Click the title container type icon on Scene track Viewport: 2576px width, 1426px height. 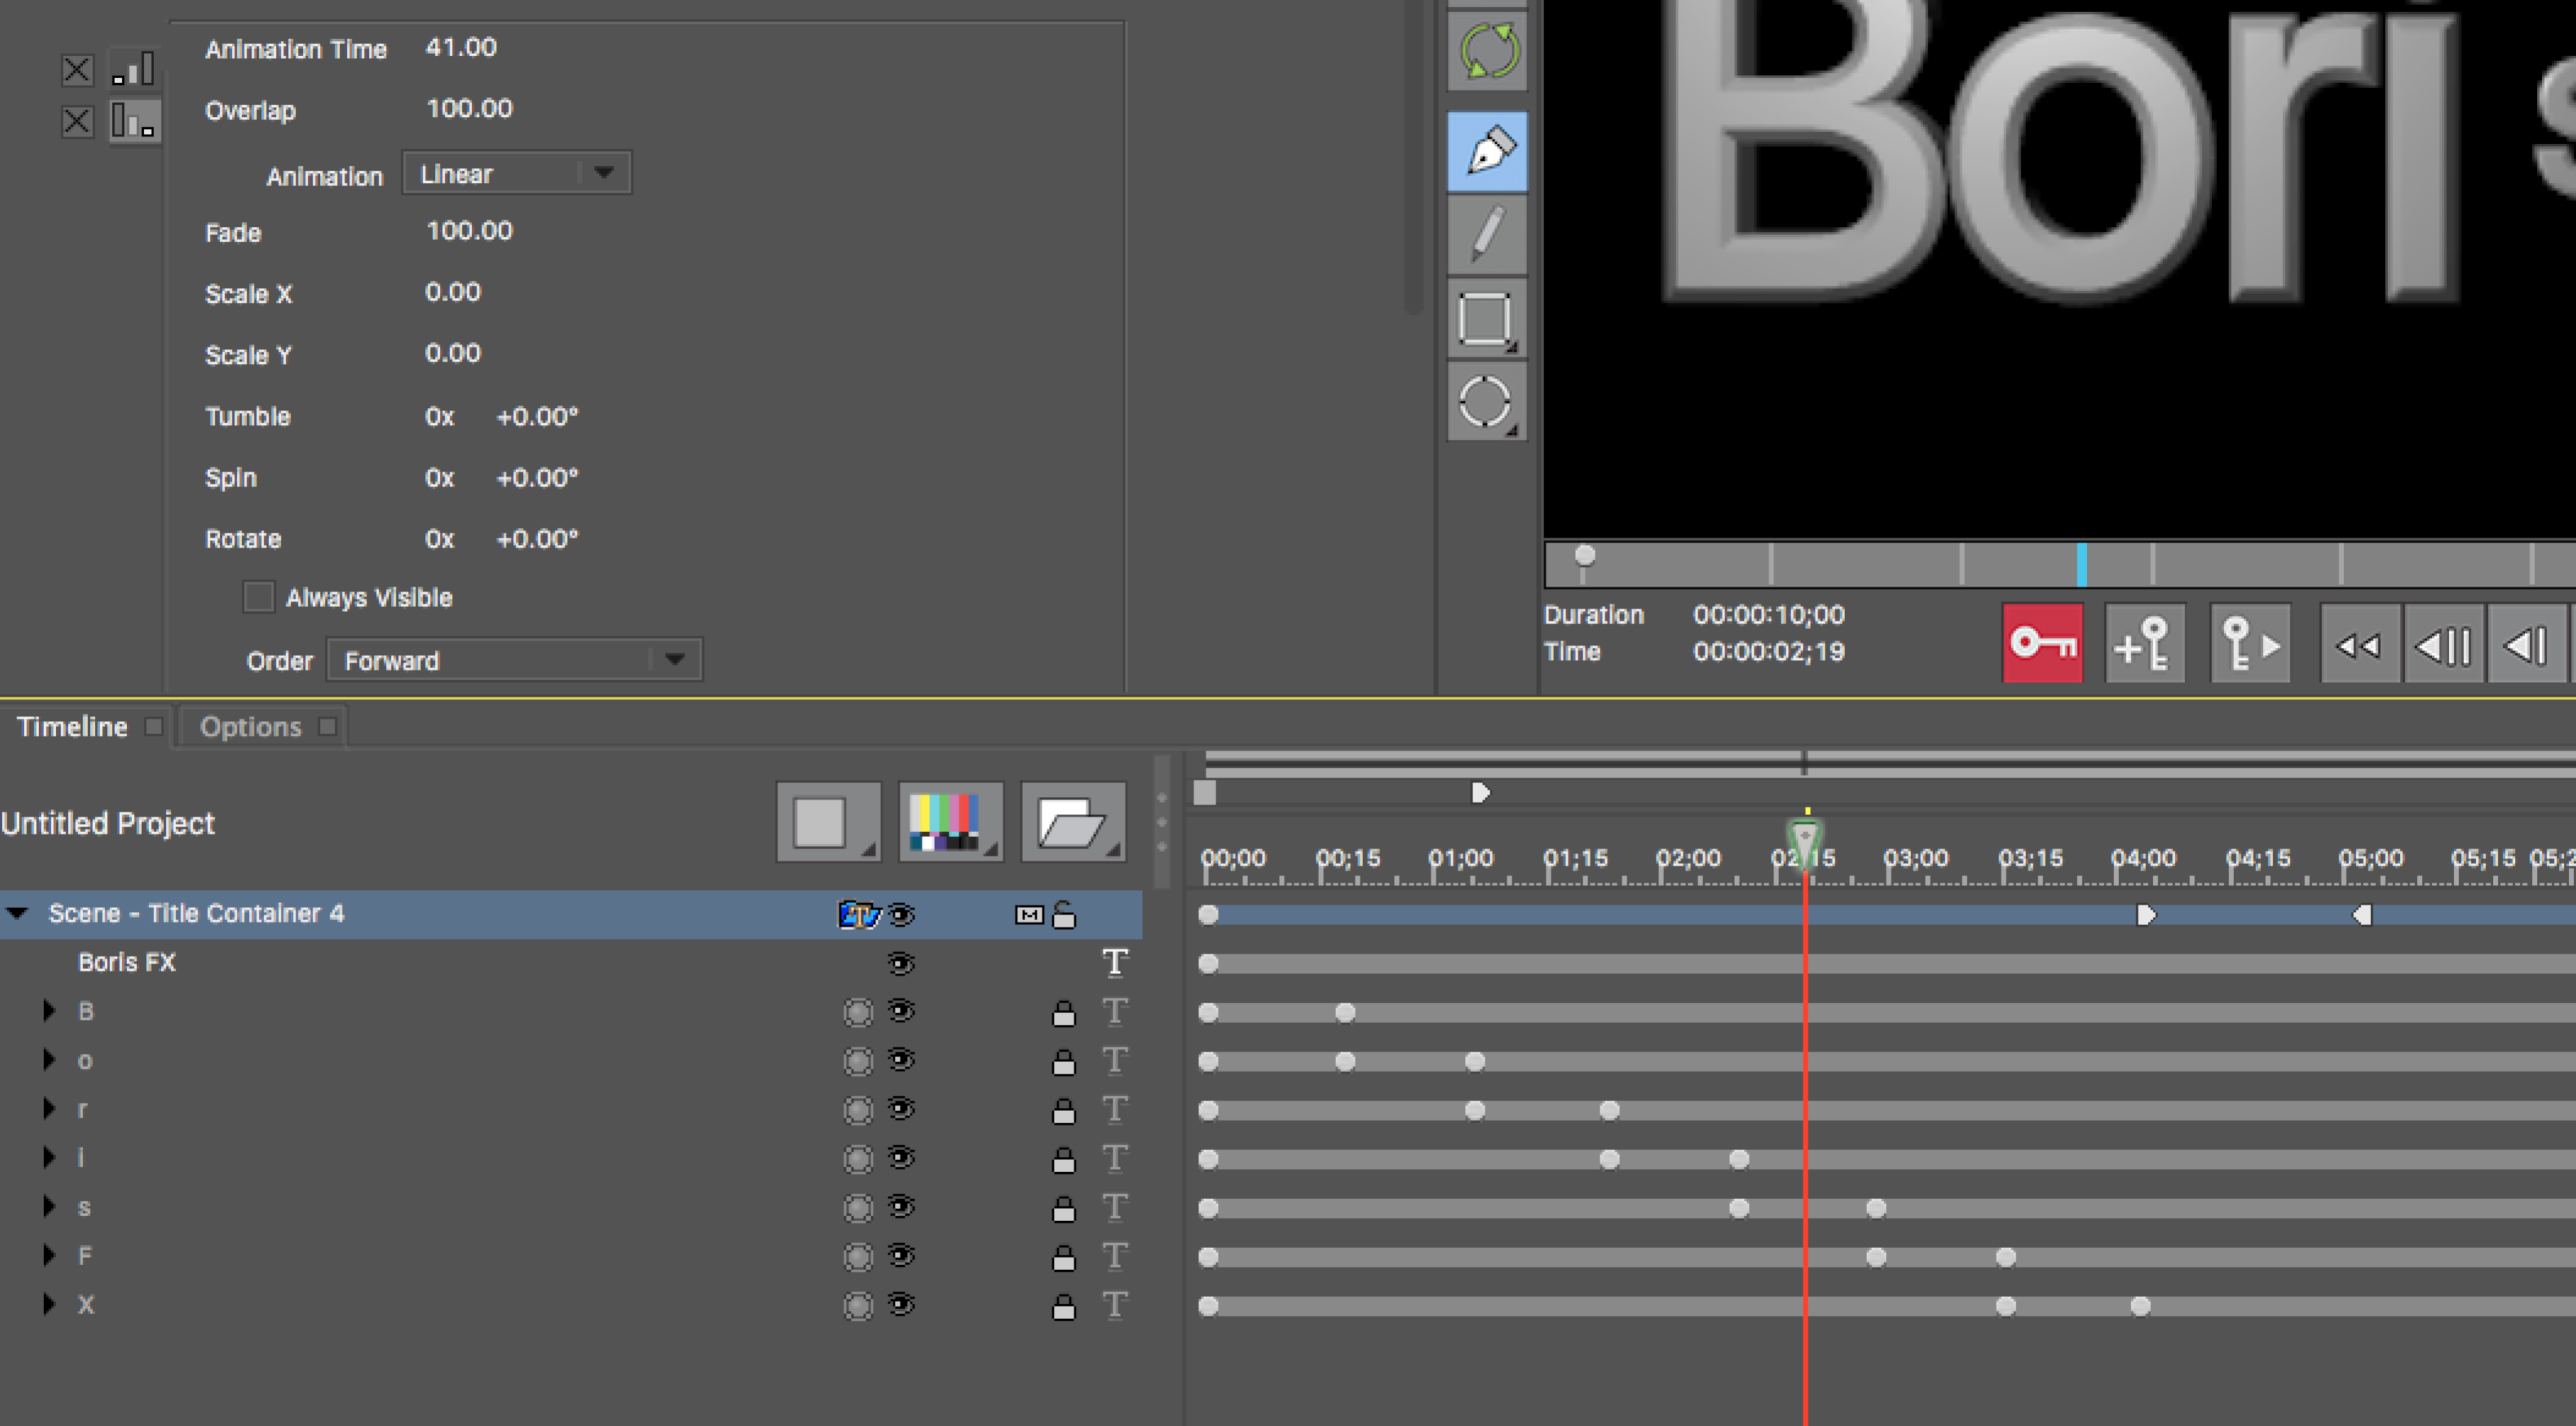click(858, 914)
